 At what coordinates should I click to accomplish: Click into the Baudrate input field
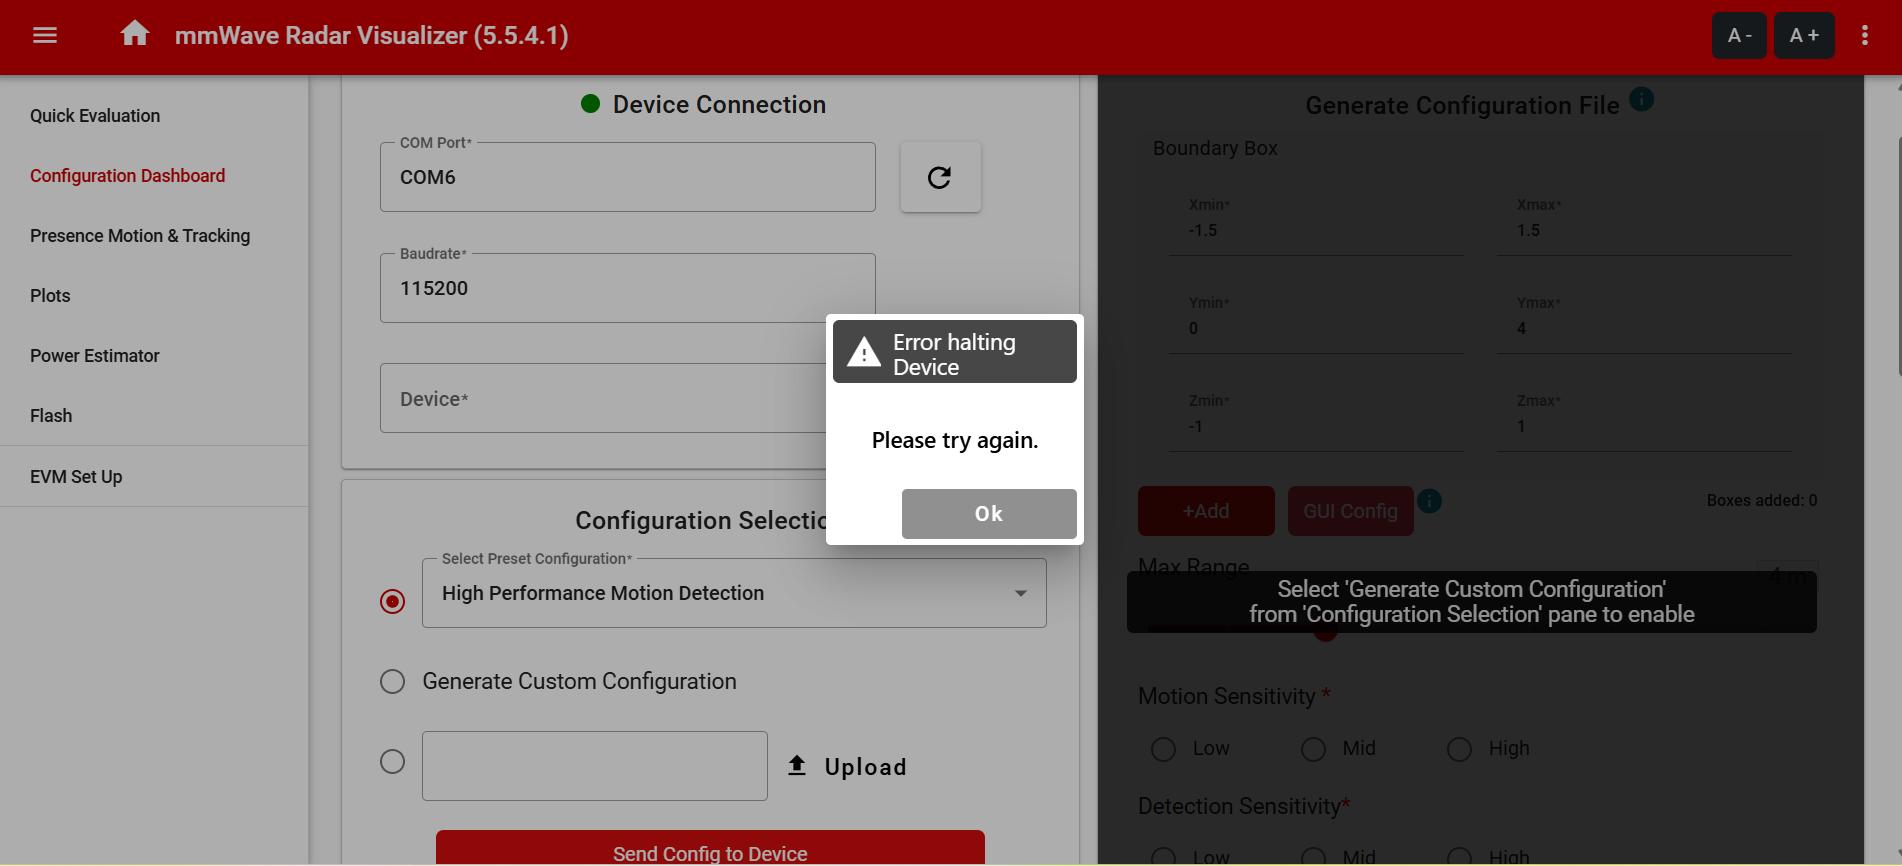tap(628, 288)
